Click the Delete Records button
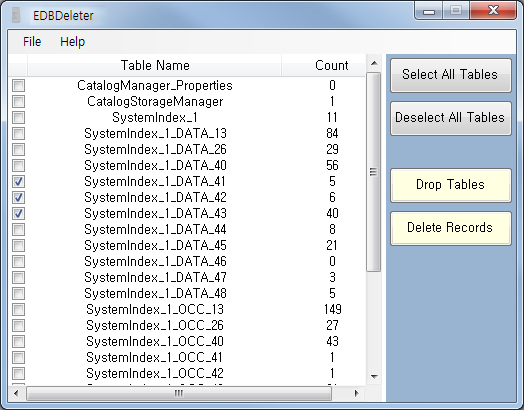Image resolution: width=524 pixels, height=410 pixels. pyautogui.click(x=450, y=228)
